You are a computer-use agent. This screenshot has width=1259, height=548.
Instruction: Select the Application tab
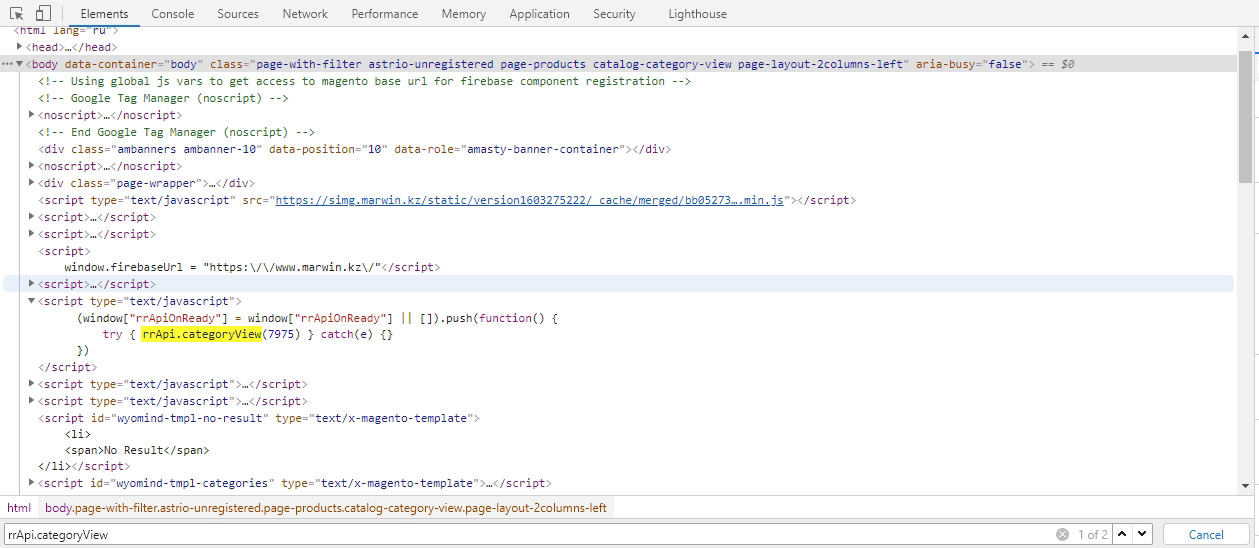point(539,14)
